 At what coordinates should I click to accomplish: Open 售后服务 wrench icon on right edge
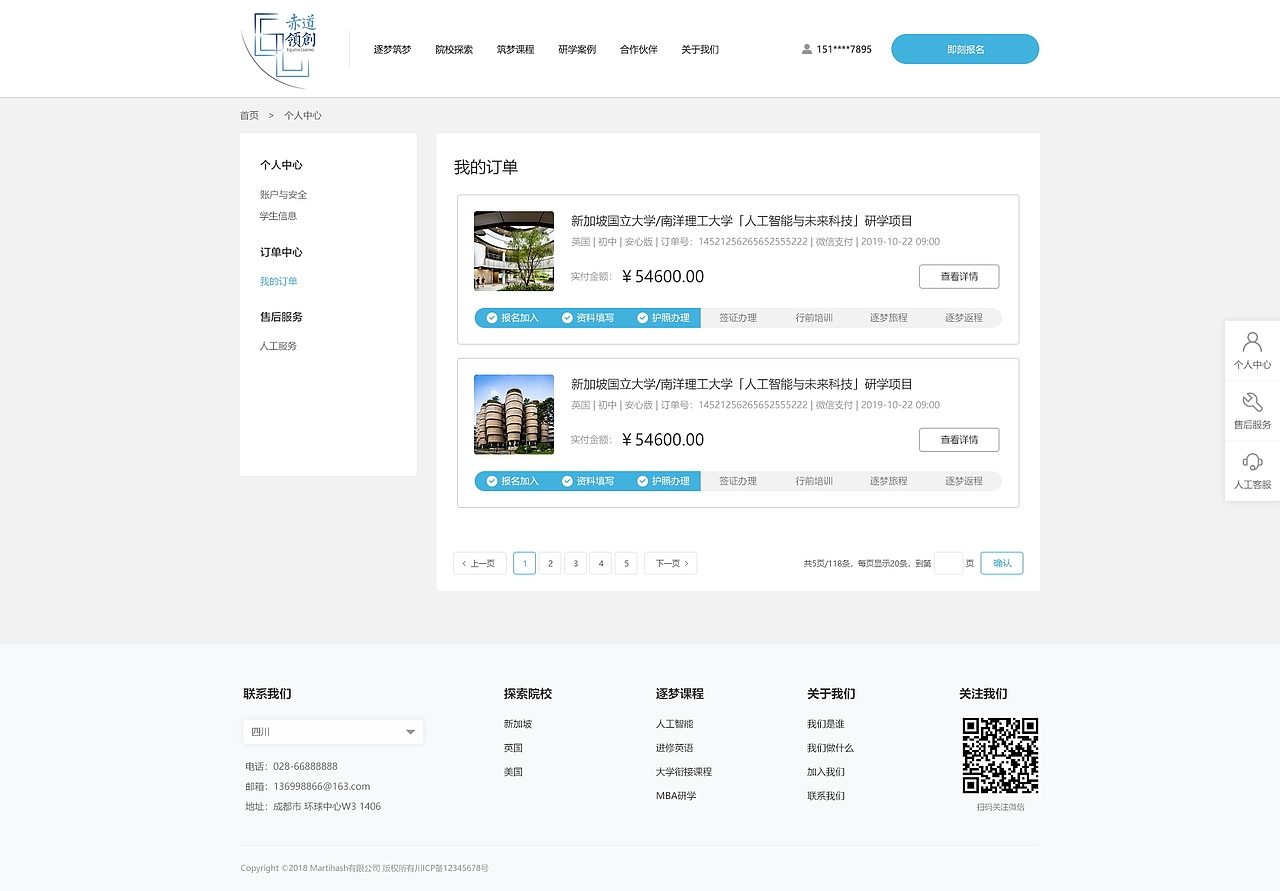(x=1252, y=402)
